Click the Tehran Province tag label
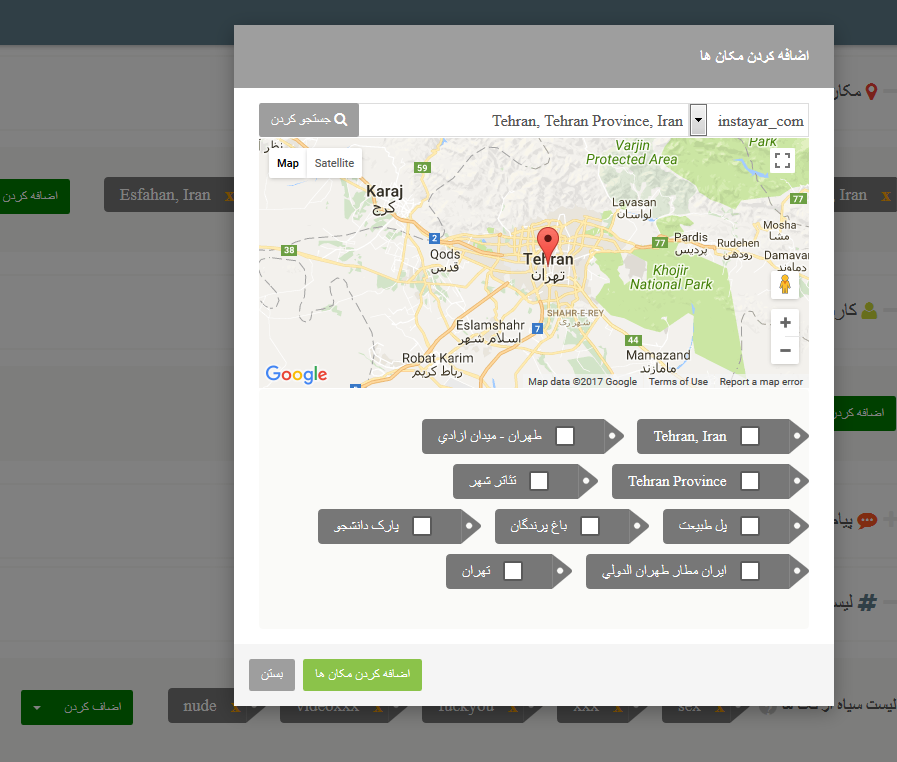The width and height of the screenshot is (897, 762). 677,481
